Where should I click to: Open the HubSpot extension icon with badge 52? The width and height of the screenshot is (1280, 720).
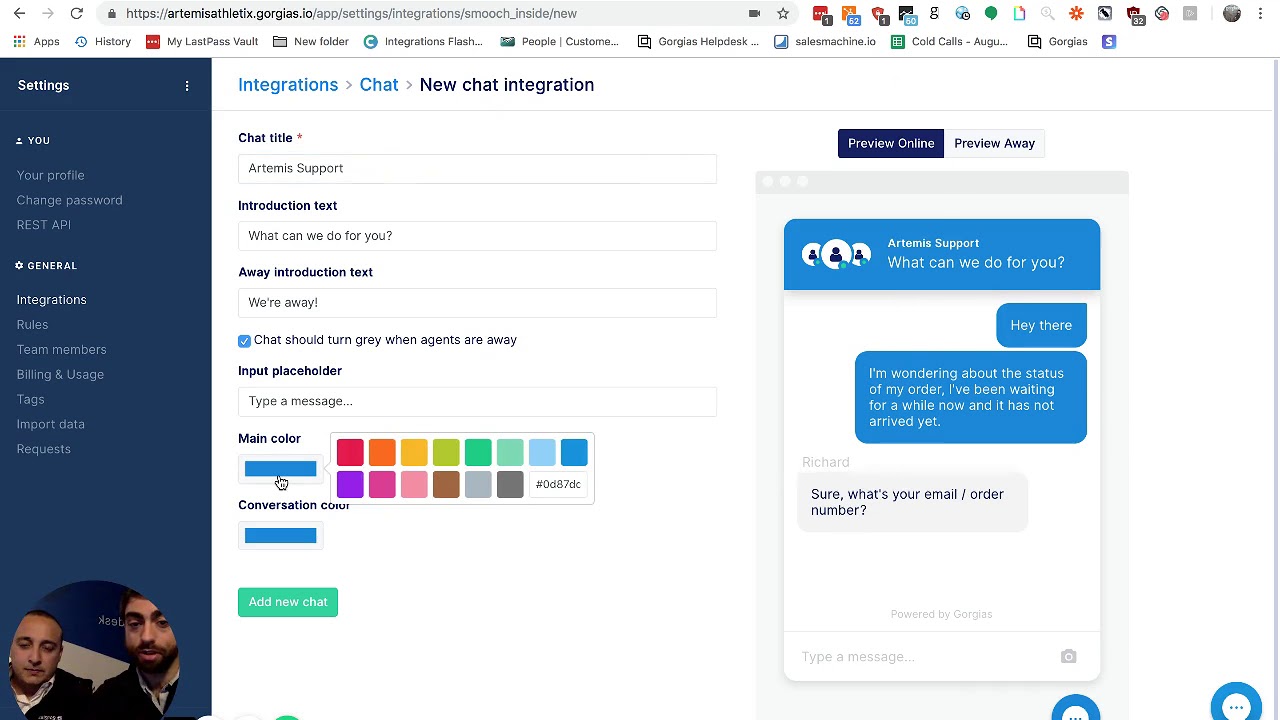click(x=849, y=13)
